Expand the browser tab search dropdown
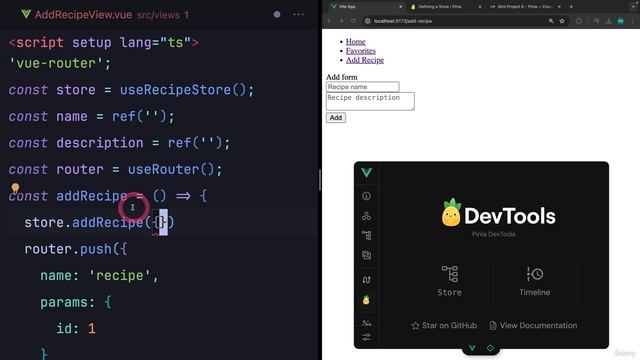This screenshot has height=360, width=640. click(633, 7)
